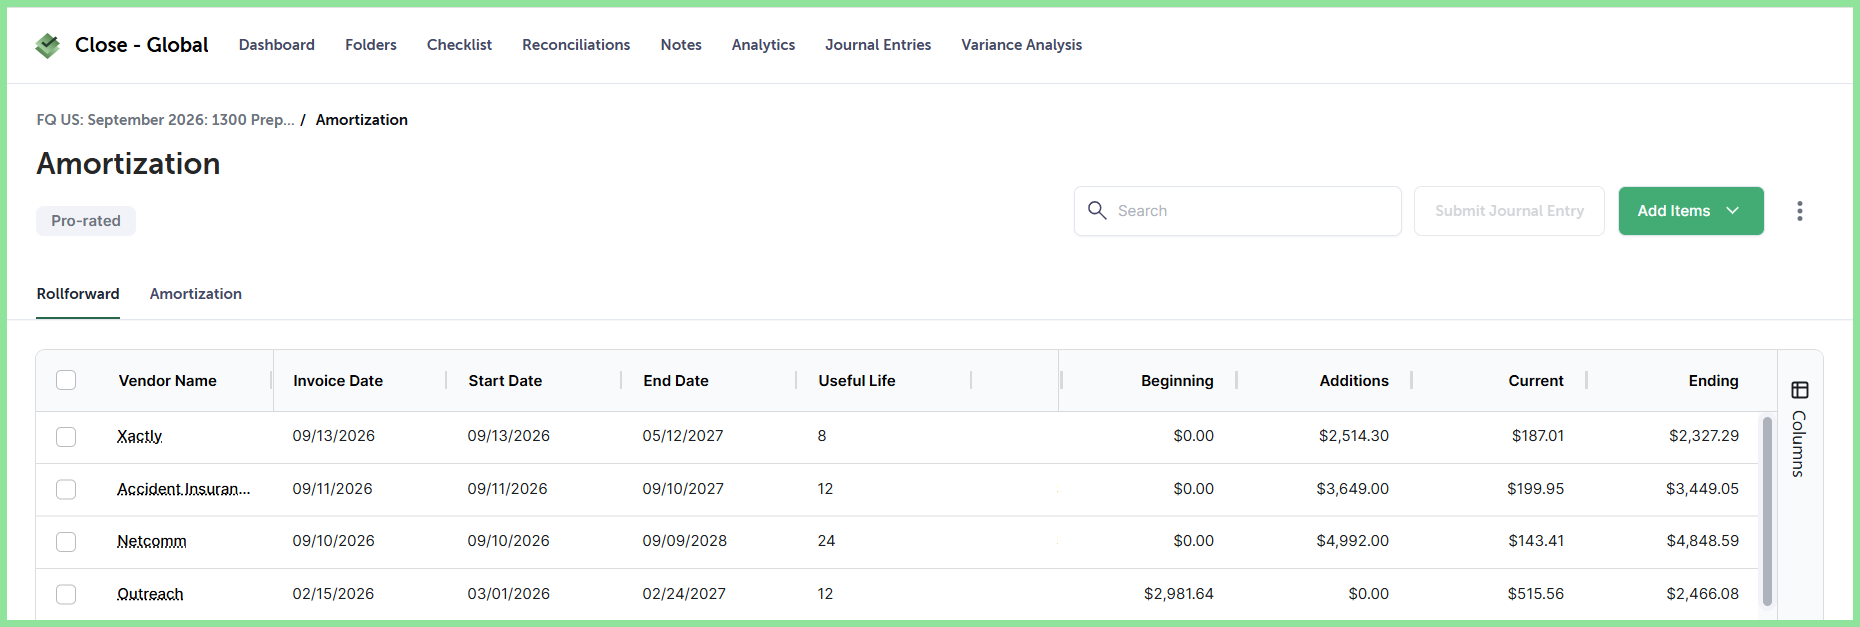Image resolution: width=1860 pixels, height=627 pixels.
Task: Click the $4,848.59 ending cell
Action: [1703, 541]
